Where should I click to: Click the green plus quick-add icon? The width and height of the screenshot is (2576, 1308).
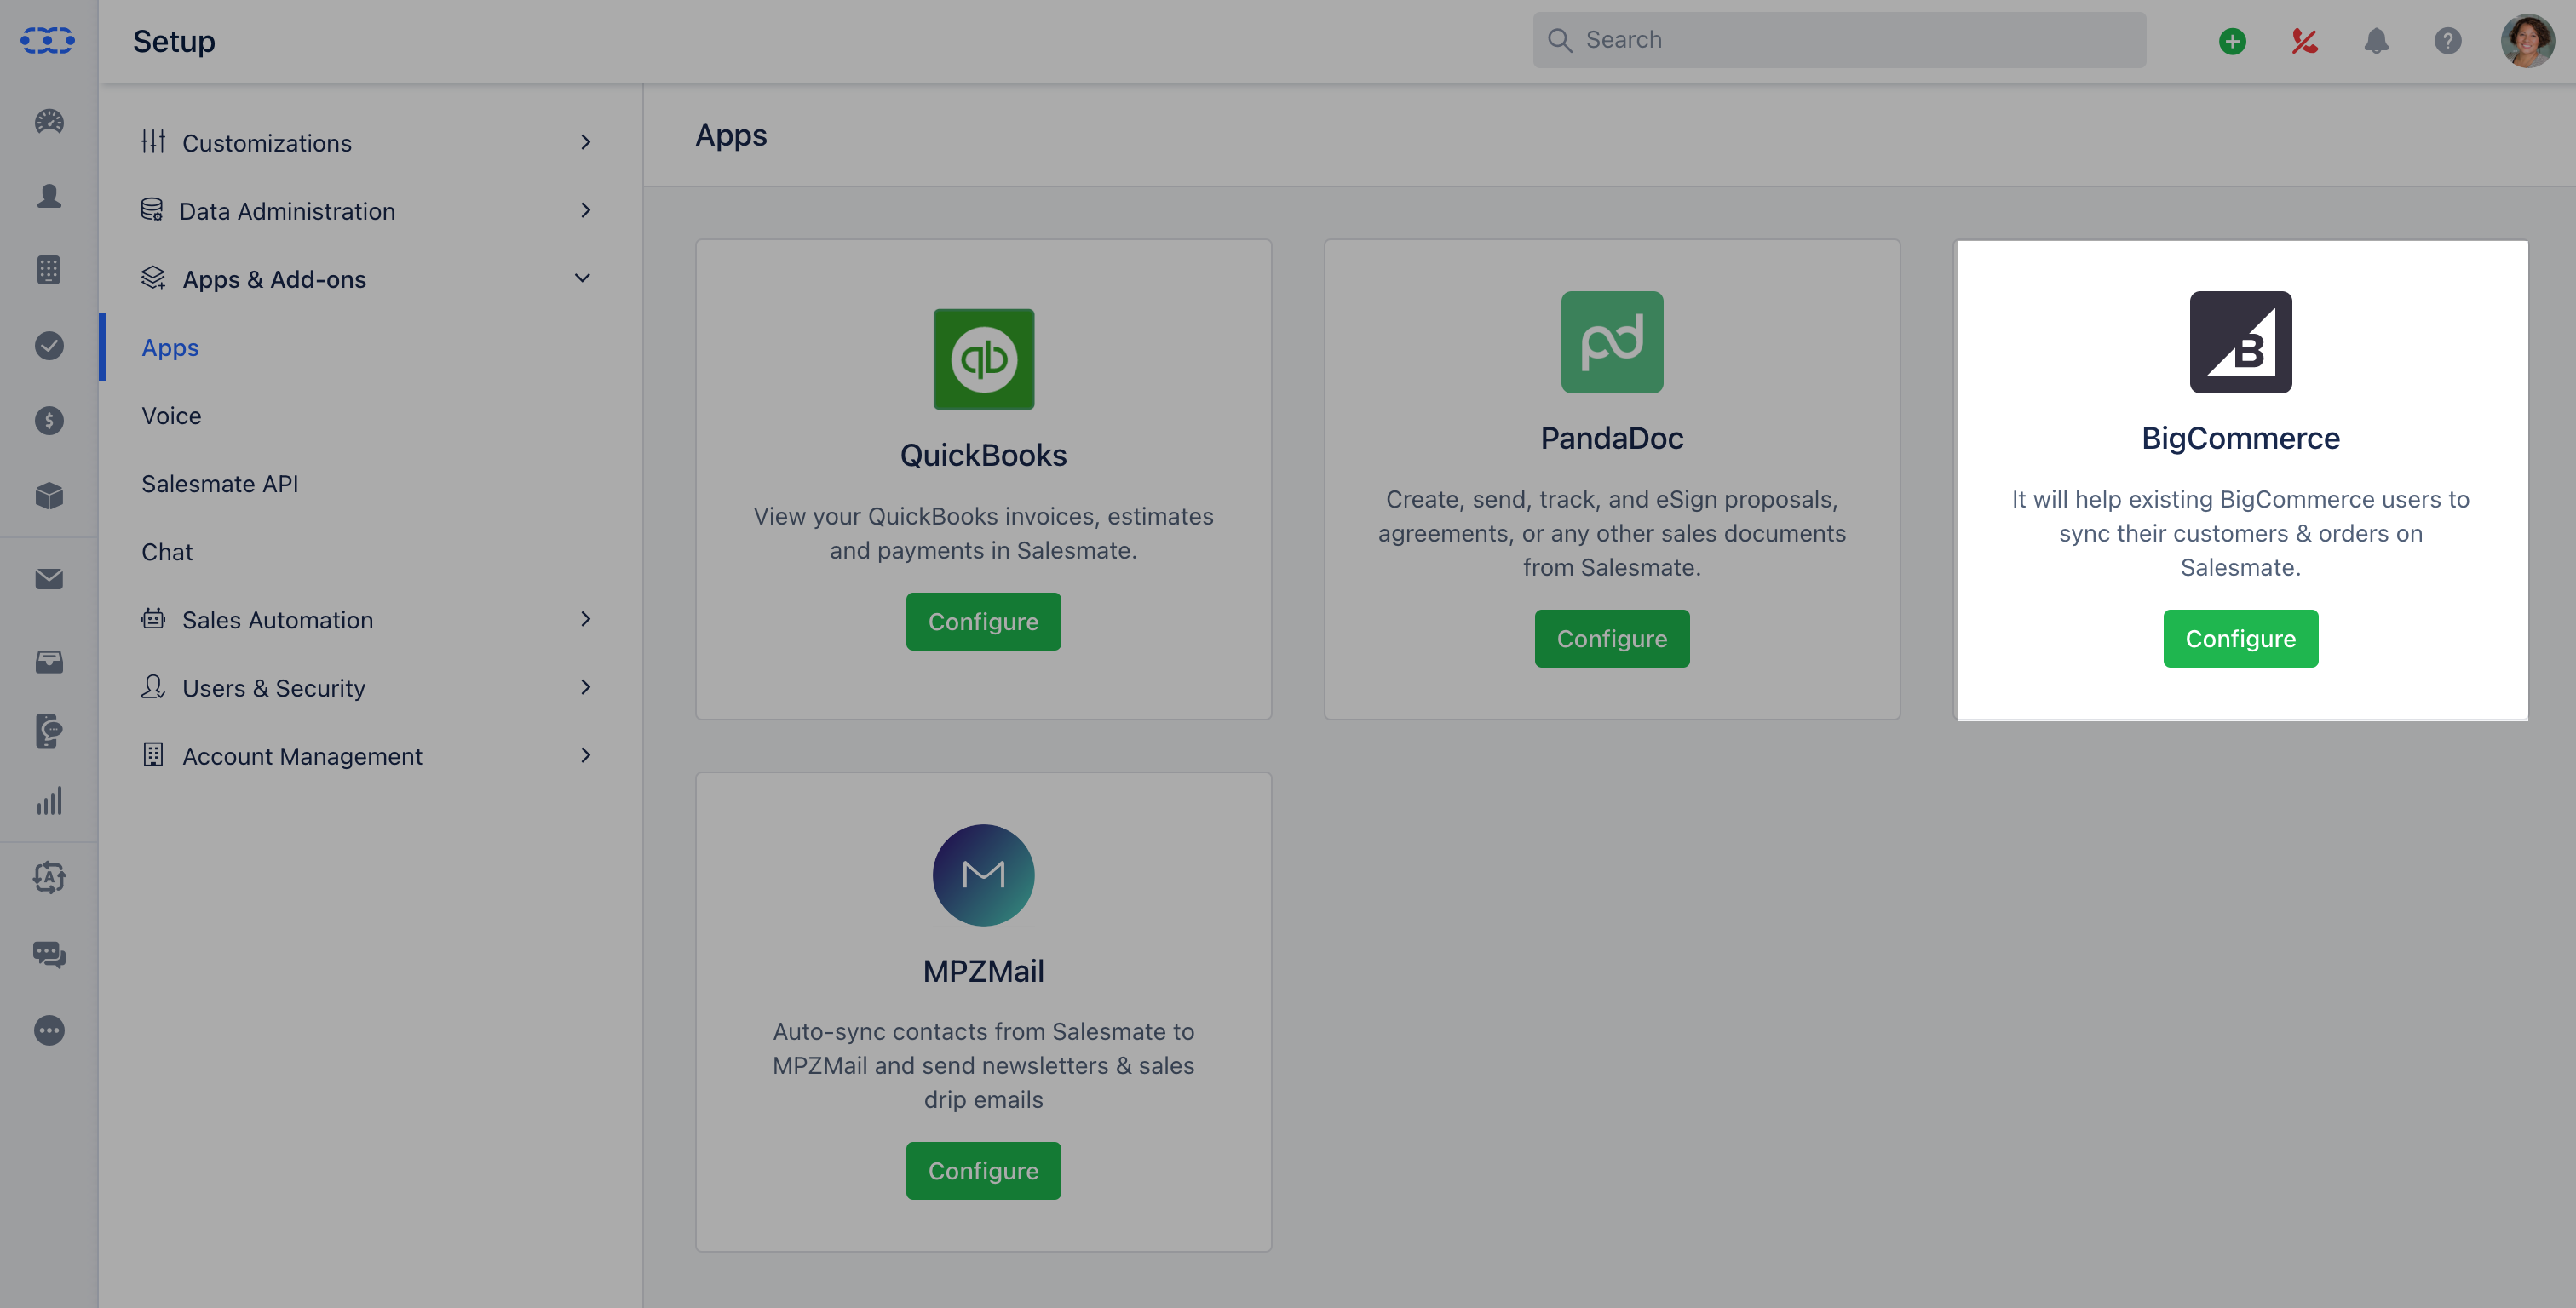click(2232, 41)
